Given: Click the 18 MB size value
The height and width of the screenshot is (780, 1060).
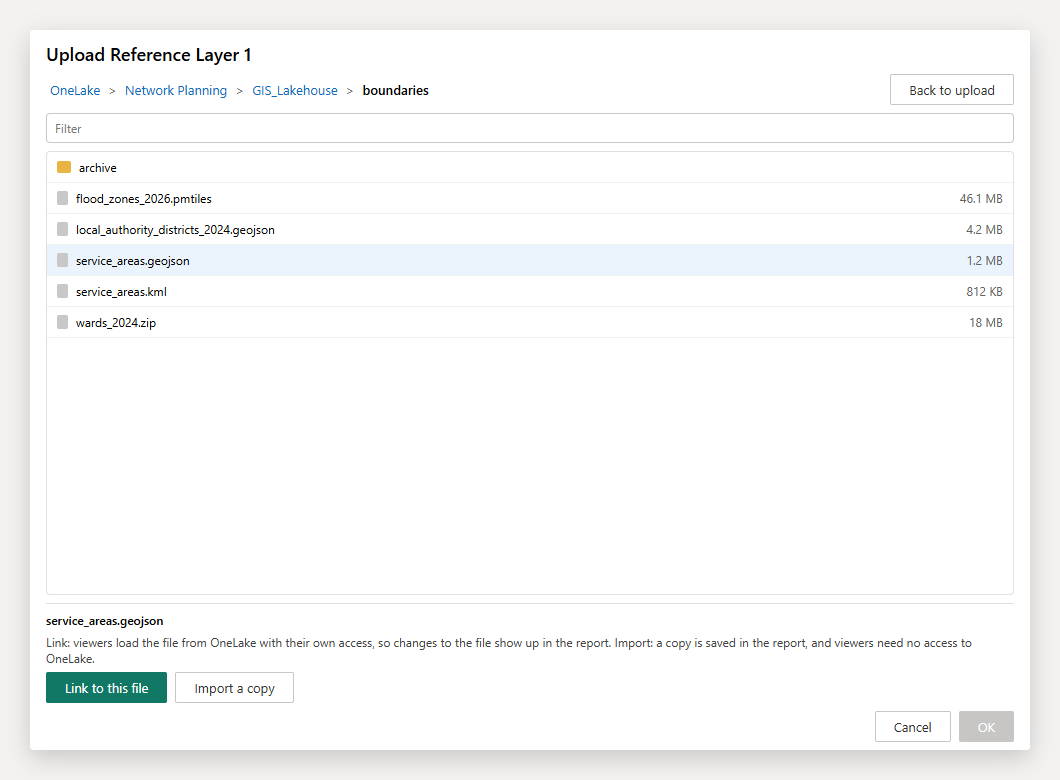Looking at the screenshot, I should point(986,323).
